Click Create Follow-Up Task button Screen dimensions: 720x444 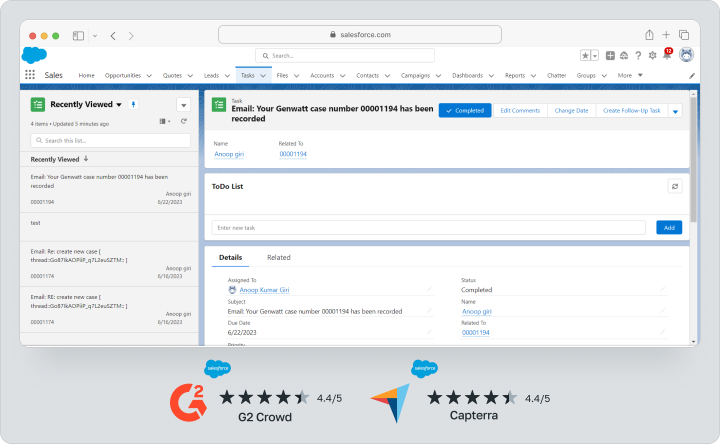tap(631, 111)
